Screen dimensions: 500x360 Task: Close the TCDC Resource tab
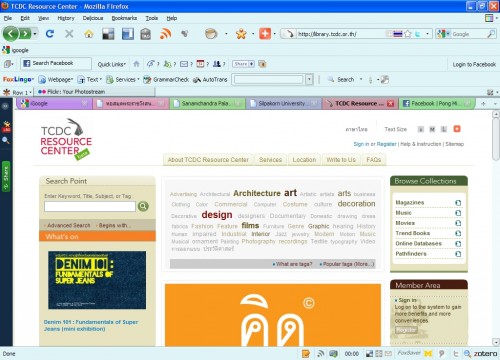tap(390, 104)
